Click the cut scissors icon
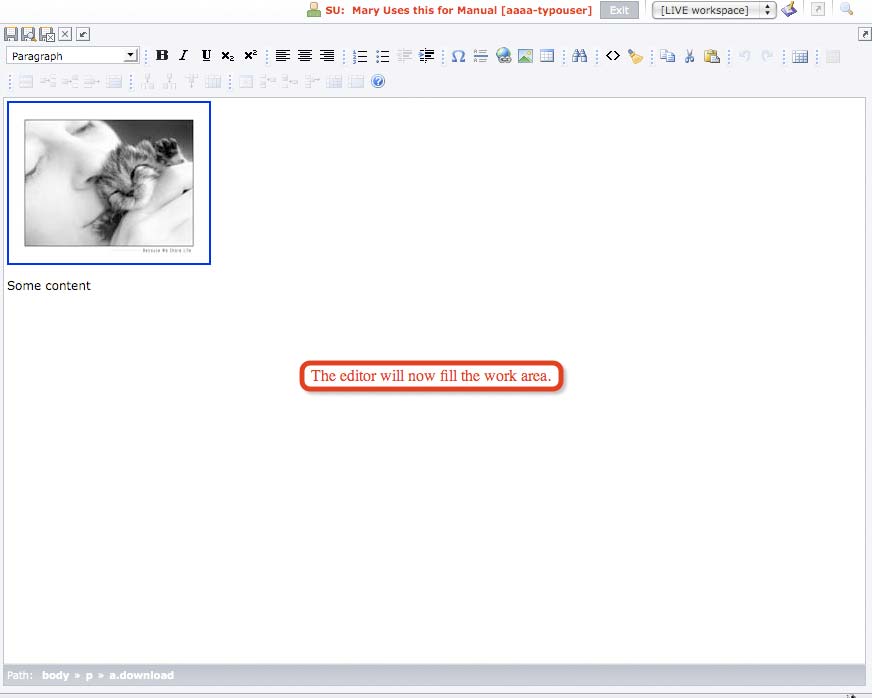 tap(689, 56)
